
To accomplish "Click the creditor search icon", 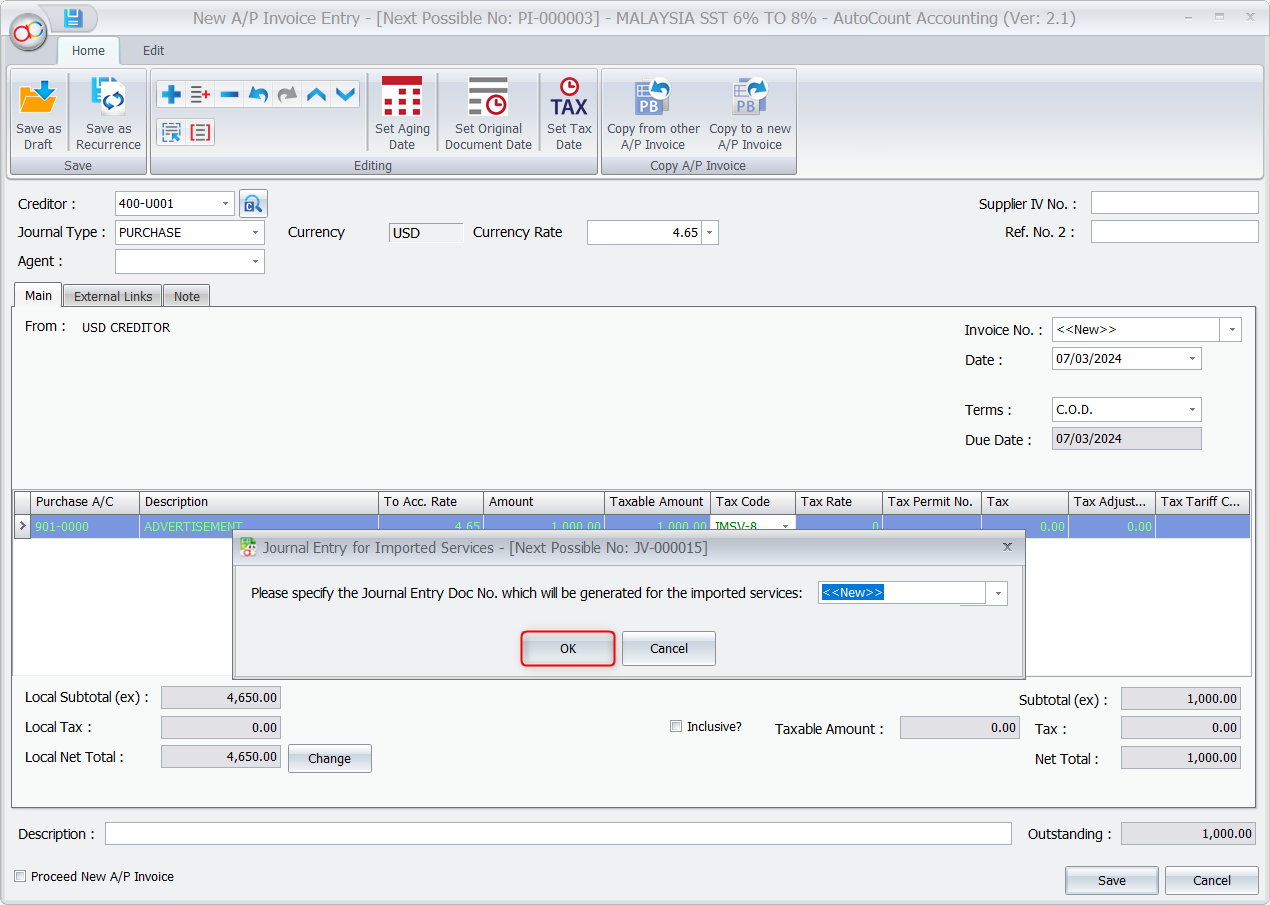I will (x=253, y=204).
